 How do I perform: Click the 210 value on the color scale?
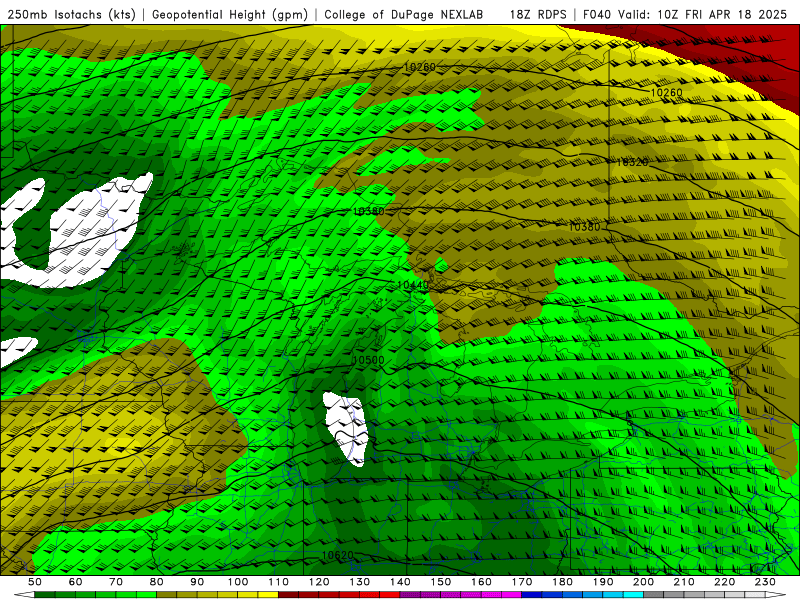684,582
